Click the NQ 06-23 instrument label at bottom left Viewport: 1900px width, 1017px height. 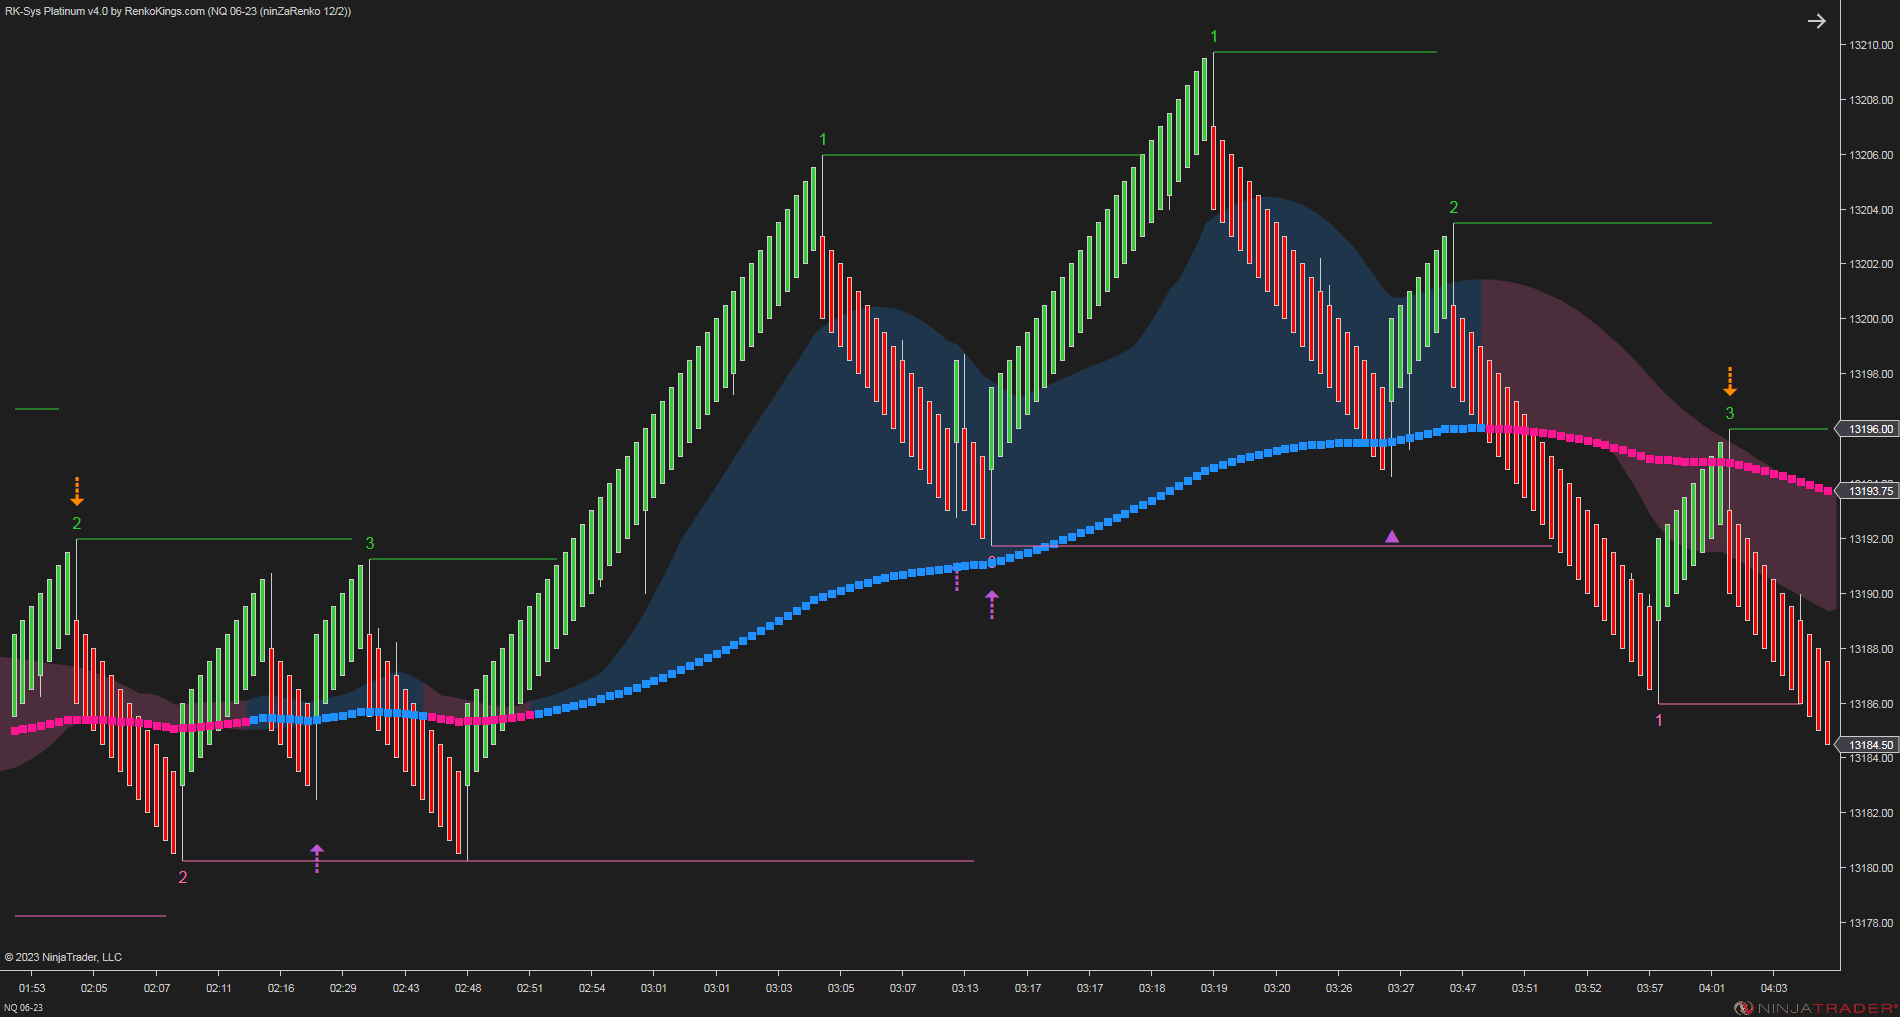pyautogui.click(x=24, y=1008)
